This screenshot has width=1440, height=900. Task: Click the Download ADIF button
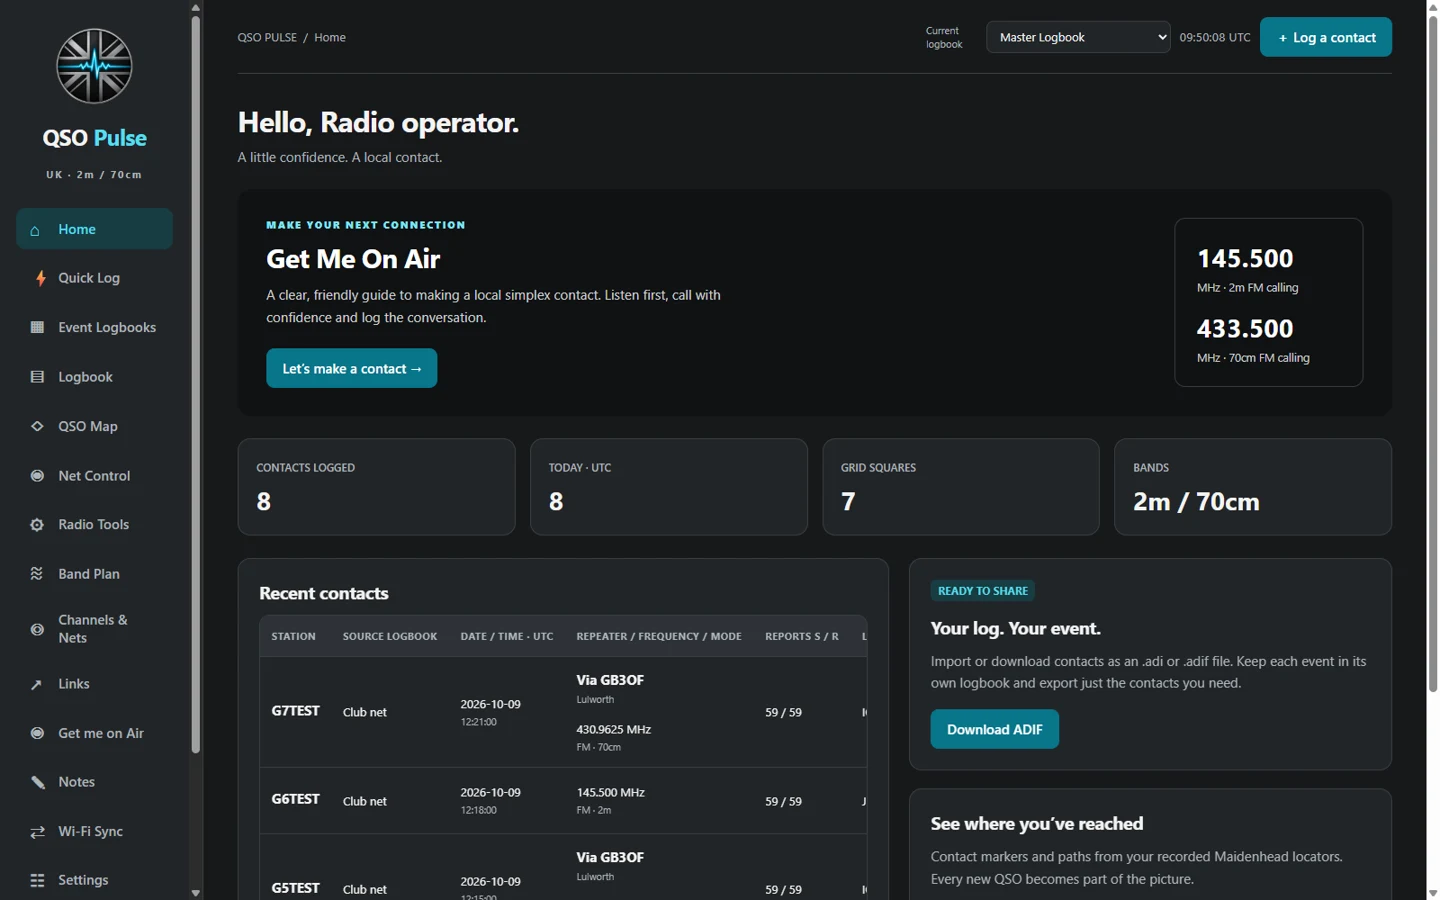tap(994, 729)
